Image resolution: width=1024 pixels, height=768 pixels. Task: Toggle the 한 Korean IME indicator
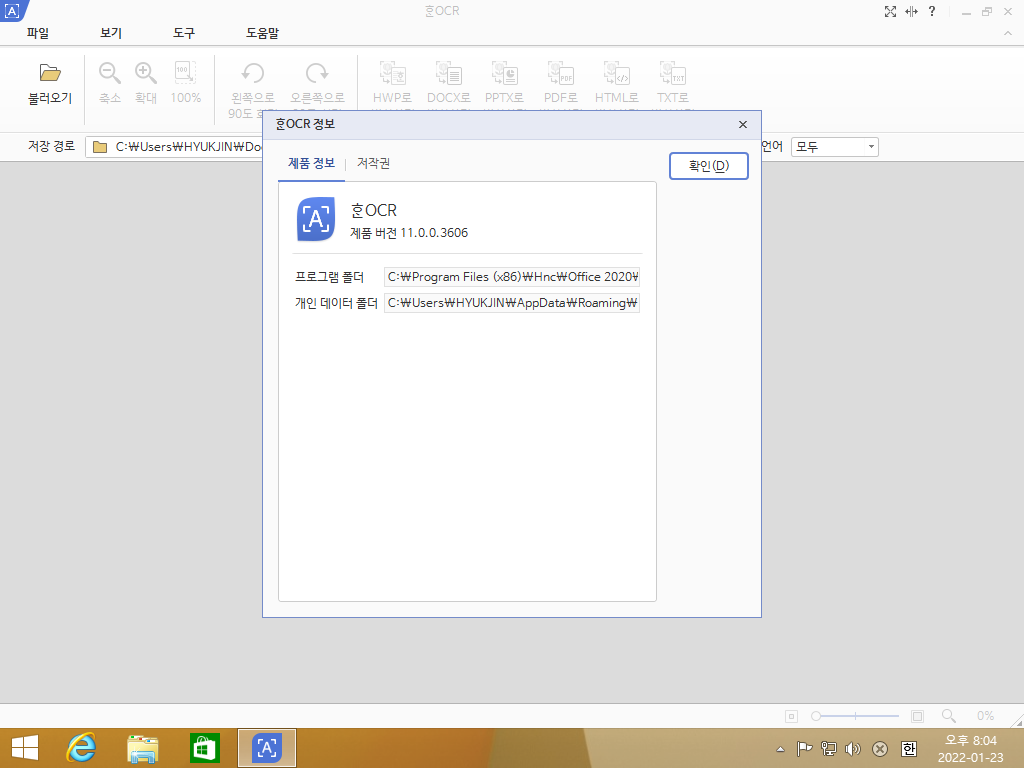tap(908, 749)
